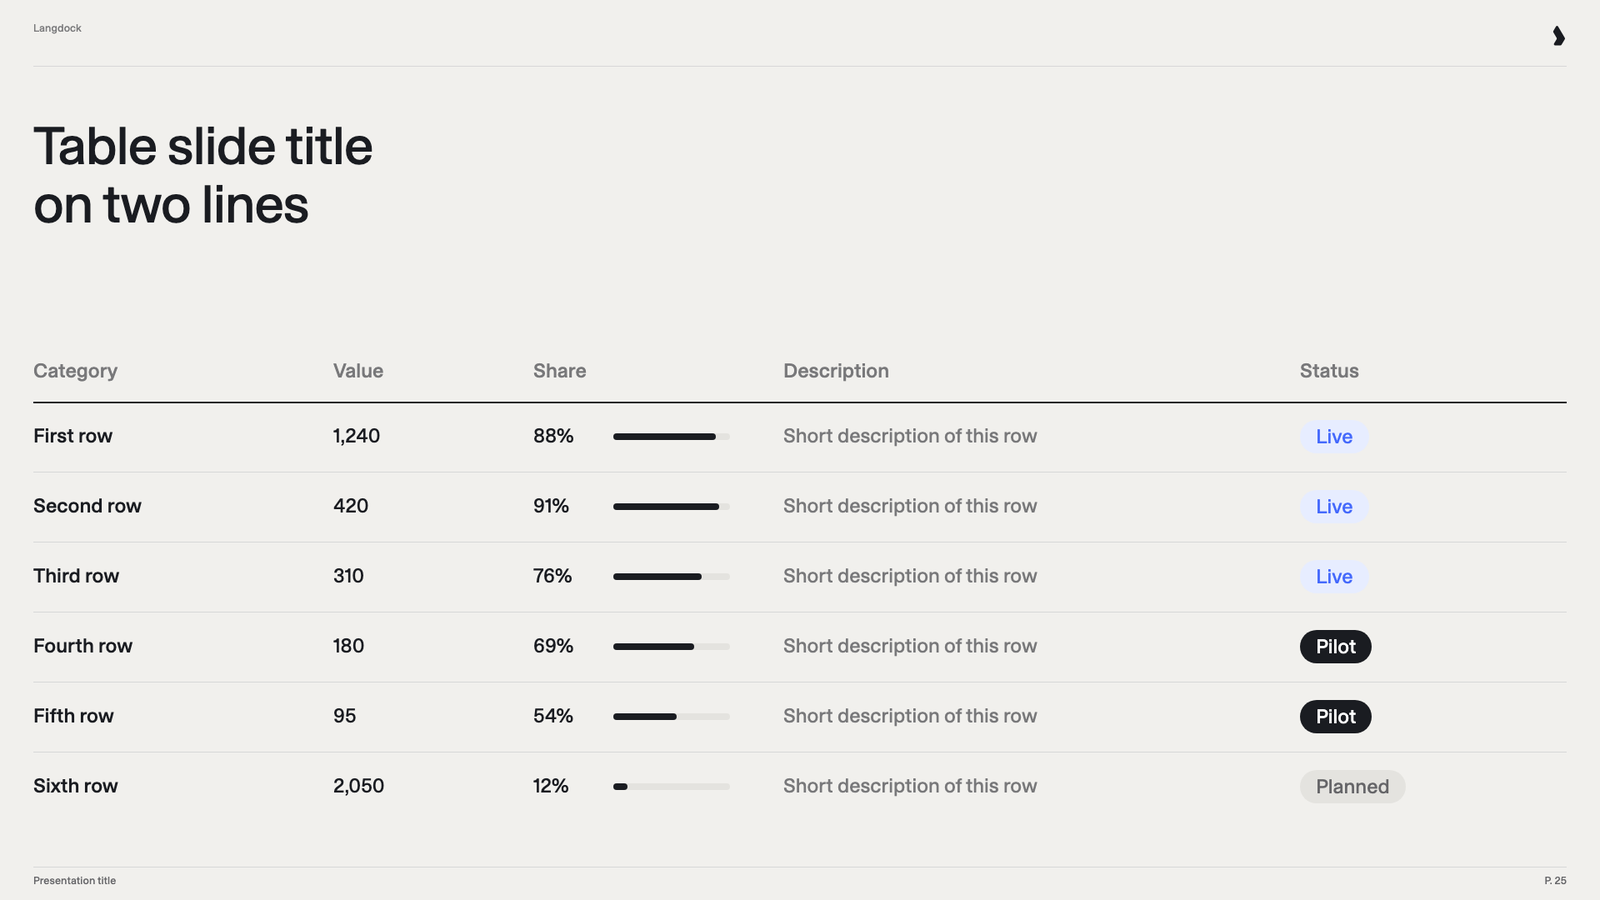Click the page number P. 25
Screen dimensions: 1600x900
coord(1555,881)
